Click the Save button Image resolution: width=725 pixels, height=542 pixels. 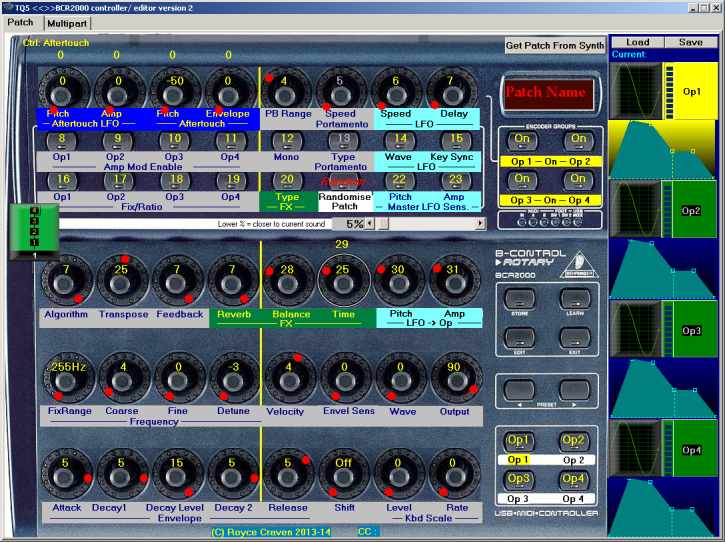(690, 43)
